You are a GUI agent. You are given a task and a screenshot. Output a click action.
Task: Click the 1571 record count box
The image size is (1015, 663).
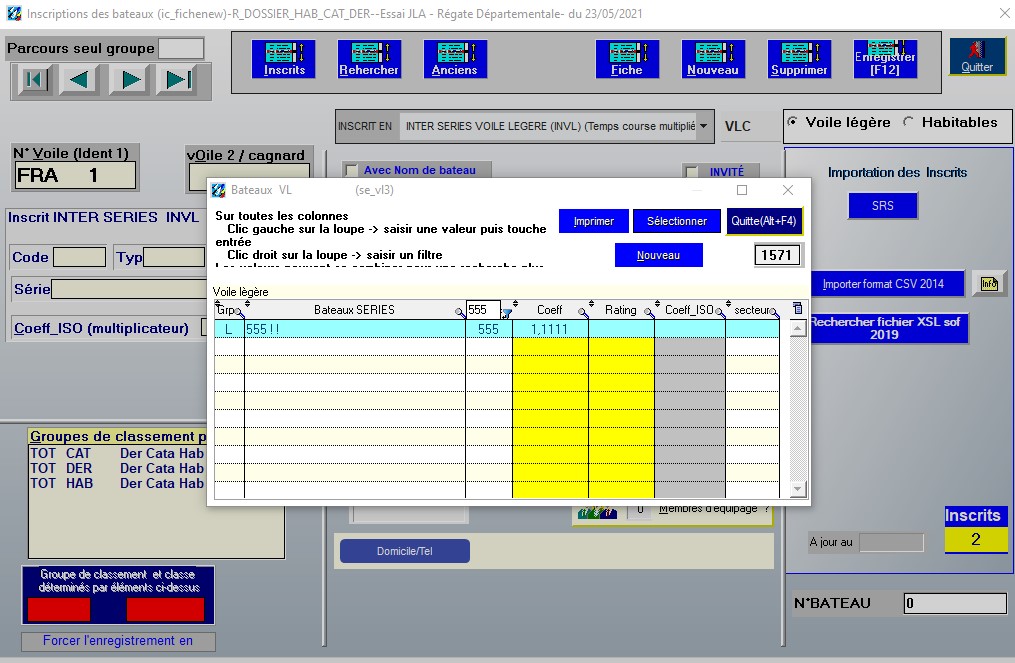[x=777, y=255]
